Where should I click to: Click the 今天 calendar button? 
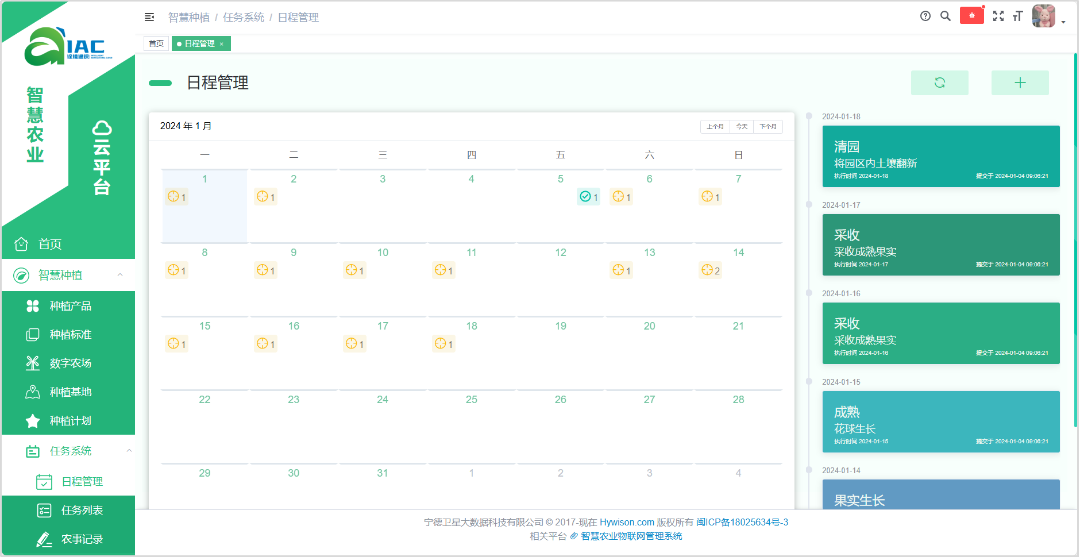[x=741, y=127]
